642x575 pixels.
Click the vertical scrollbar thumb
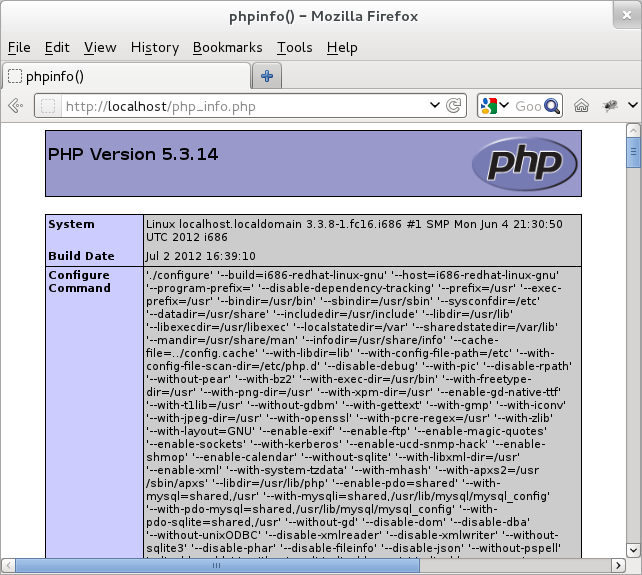click(633, 152)
